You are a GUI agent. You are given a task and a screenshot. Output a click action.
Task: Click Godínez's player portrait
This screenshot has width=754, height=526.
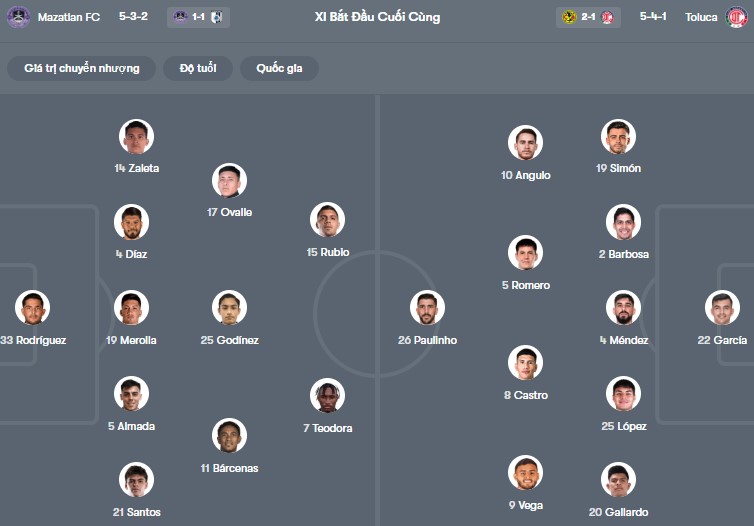pyautogui.click(x=229, y=308)
